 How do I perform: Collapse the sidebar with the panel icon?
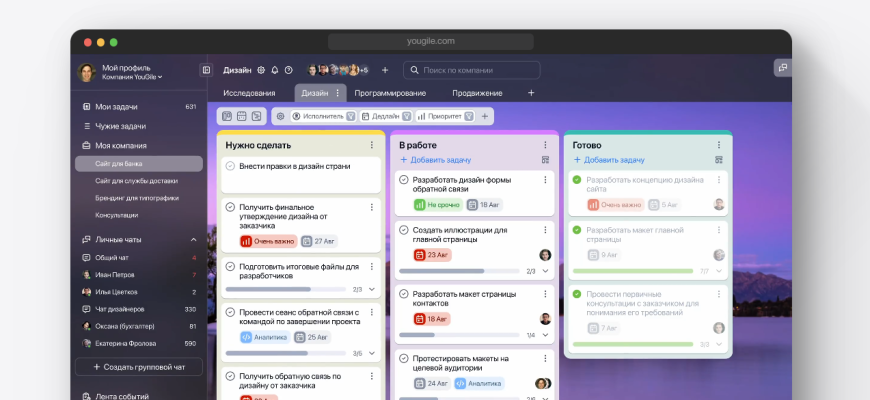[206, 70]
